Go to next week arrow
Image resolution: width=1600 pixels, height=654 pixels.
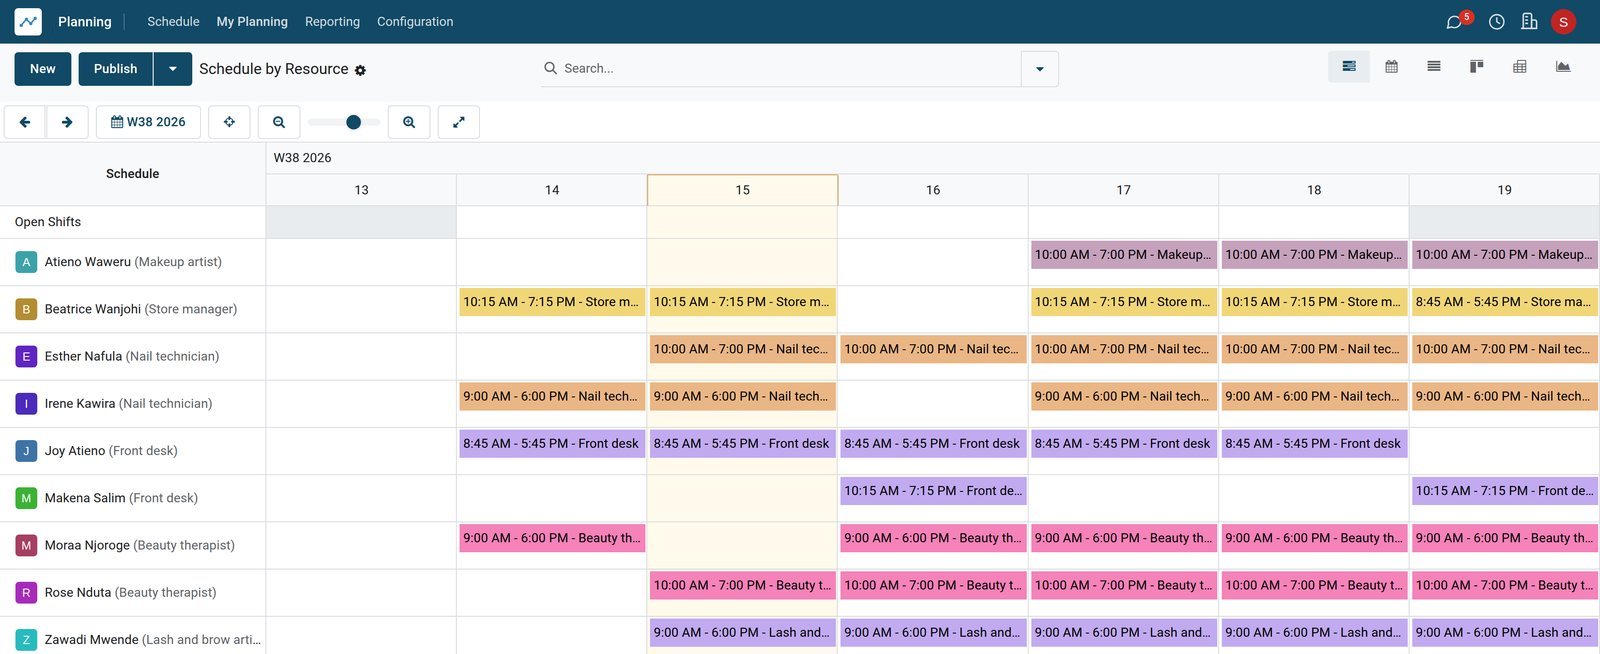click(x=67, y=122)
